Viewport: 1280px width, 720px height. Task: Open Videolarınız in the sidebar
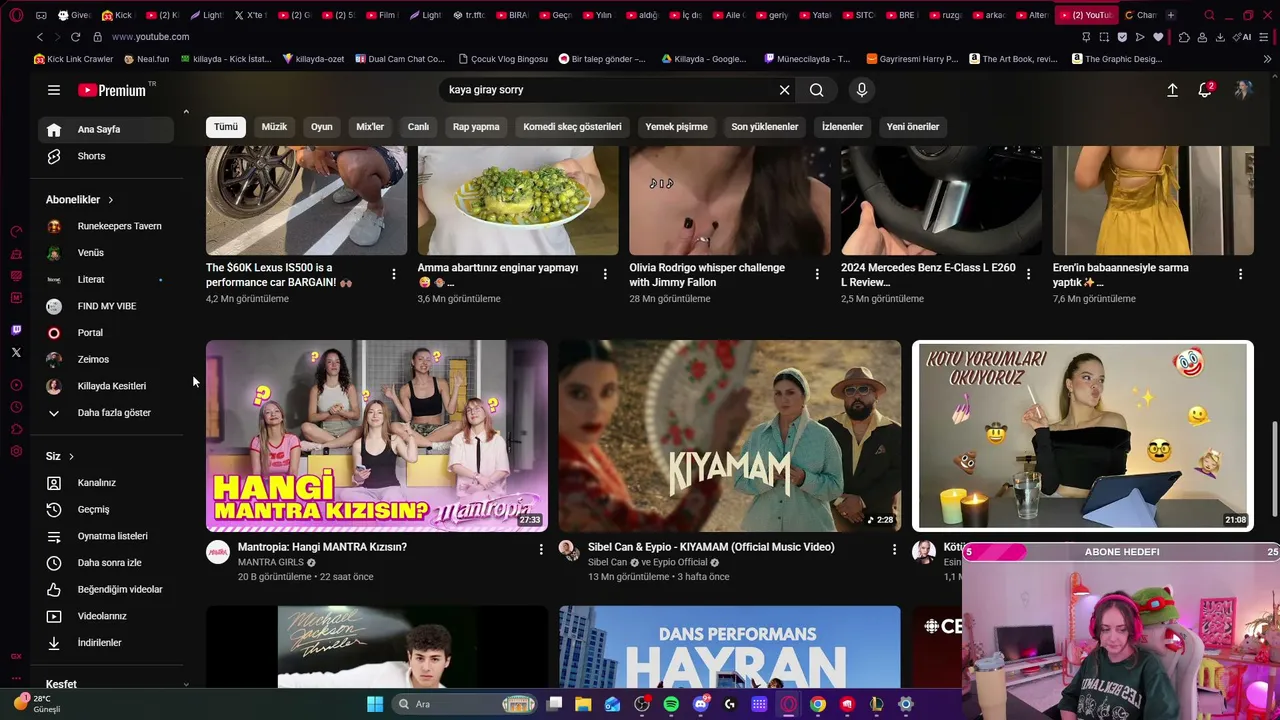(x=106, y=616)
